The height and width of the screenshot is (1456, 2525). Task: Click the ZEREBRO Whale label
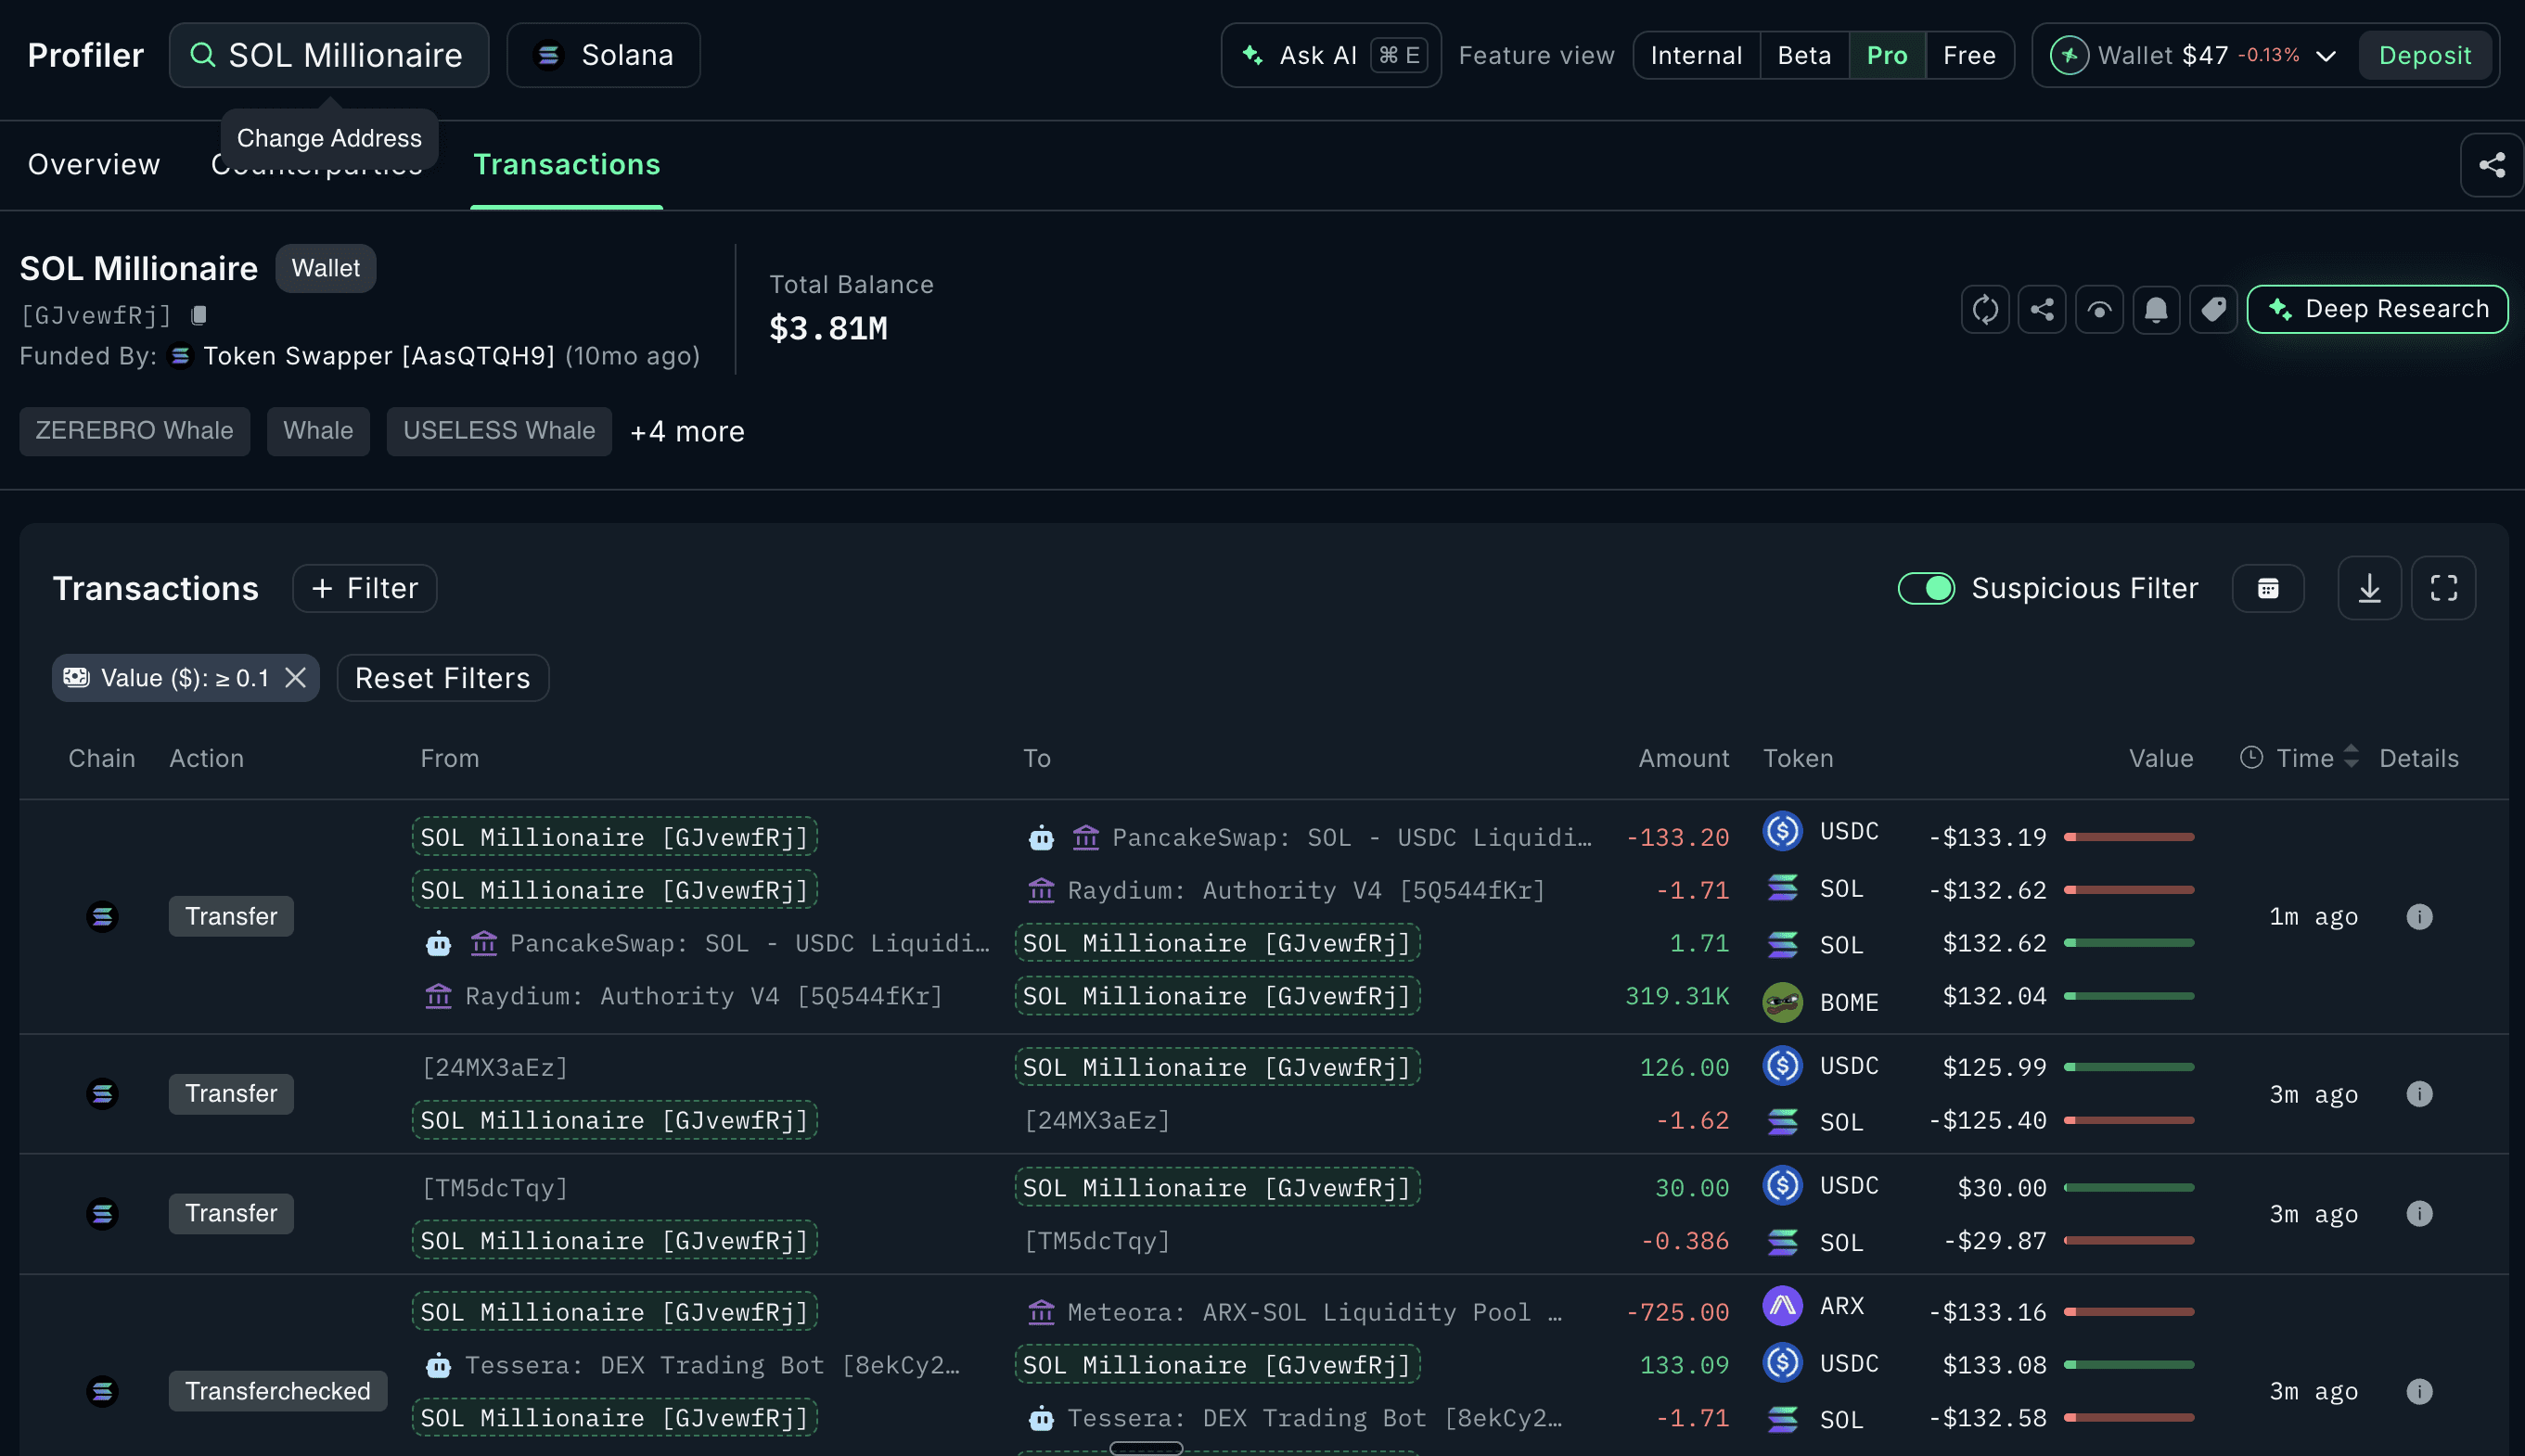[x=134, y=431]
